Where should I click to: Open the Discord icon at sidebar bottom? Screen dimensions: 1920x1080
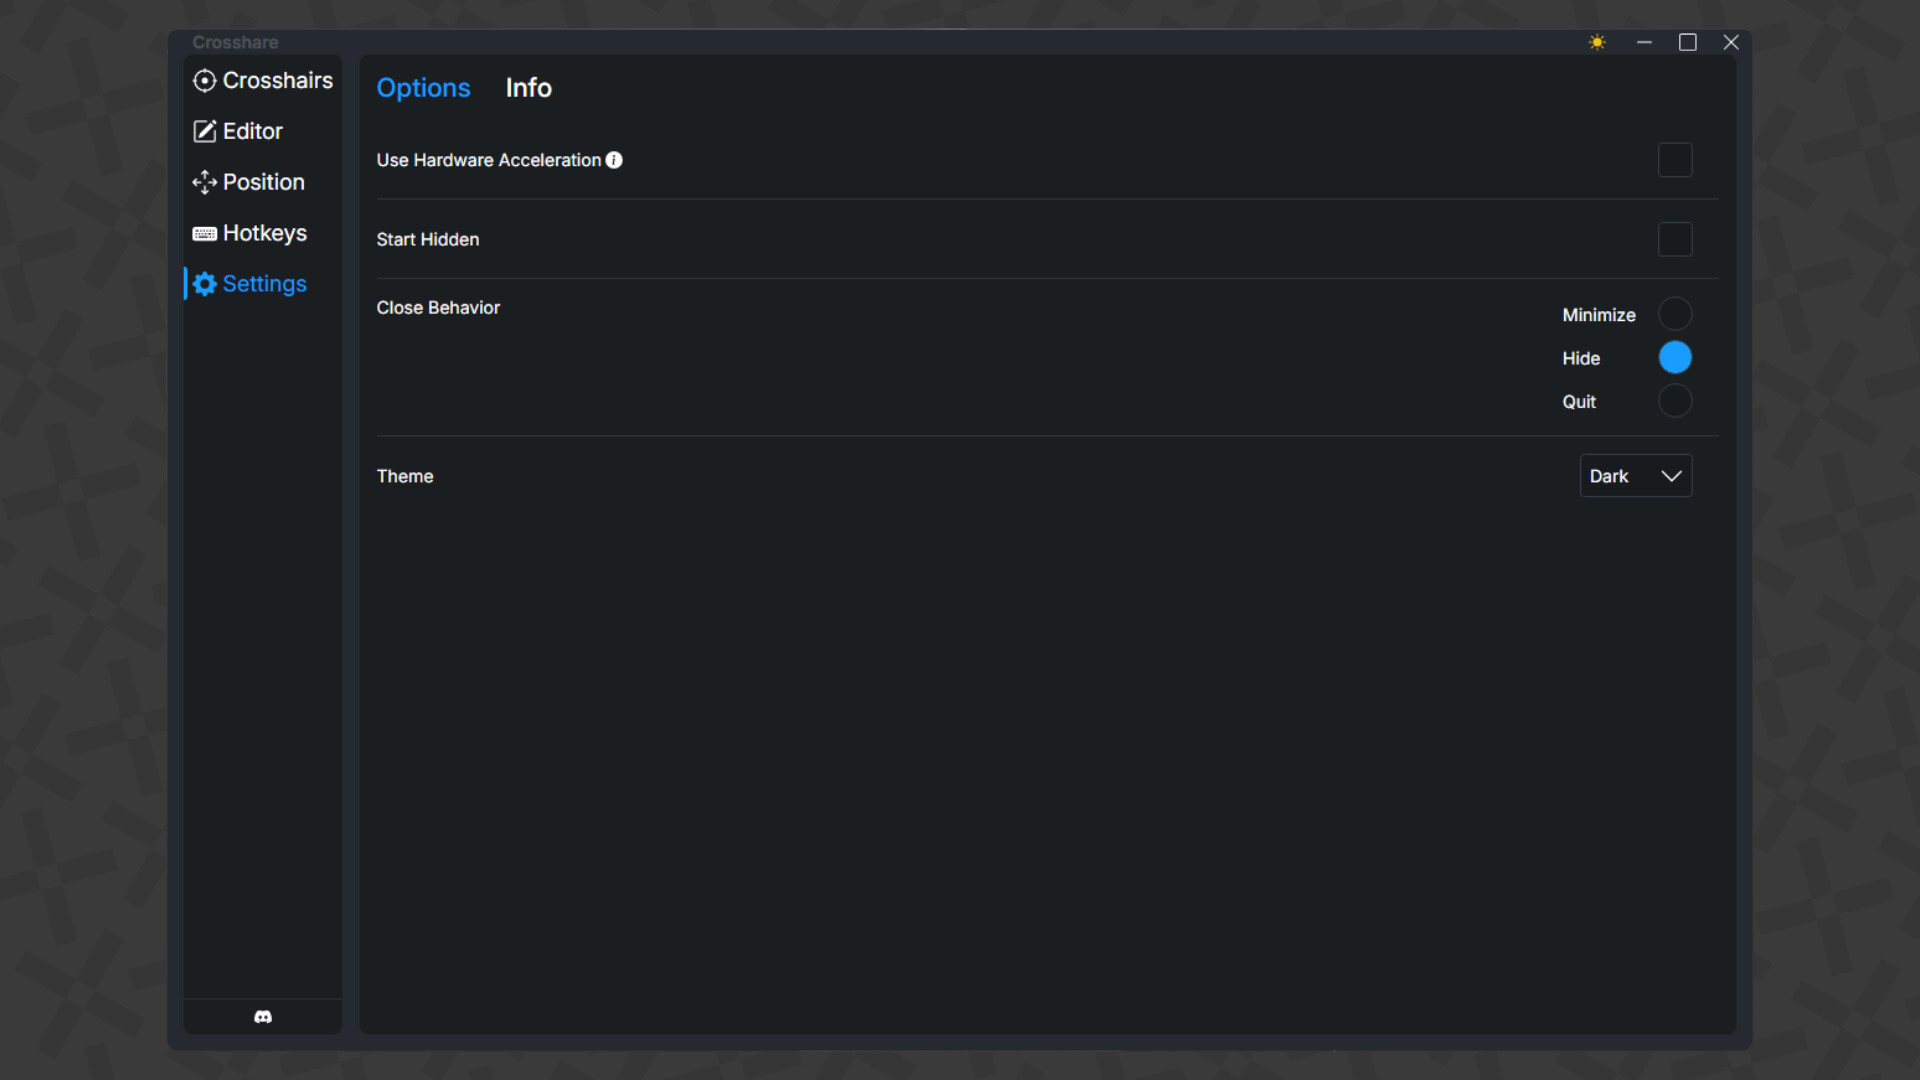pos(262,1017)
